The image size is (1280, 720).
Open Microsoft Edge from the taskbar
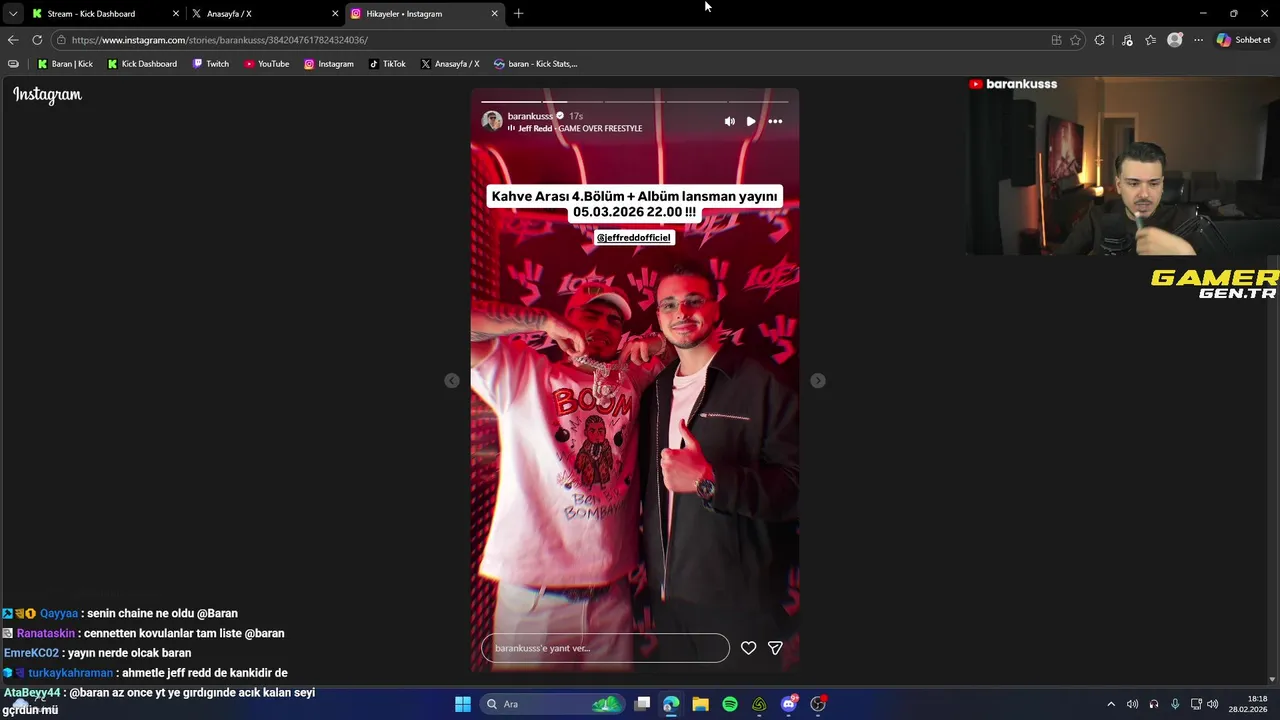coord(671,704)
